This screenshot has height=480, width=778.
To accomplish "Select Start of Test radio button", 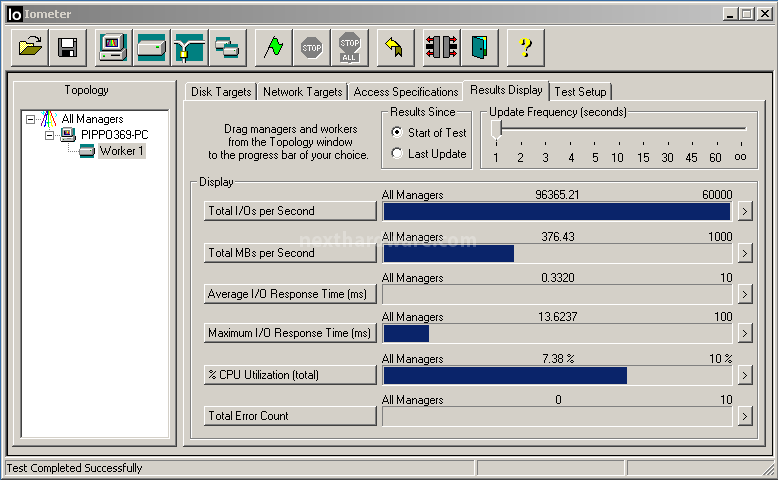I will point(396,132).
